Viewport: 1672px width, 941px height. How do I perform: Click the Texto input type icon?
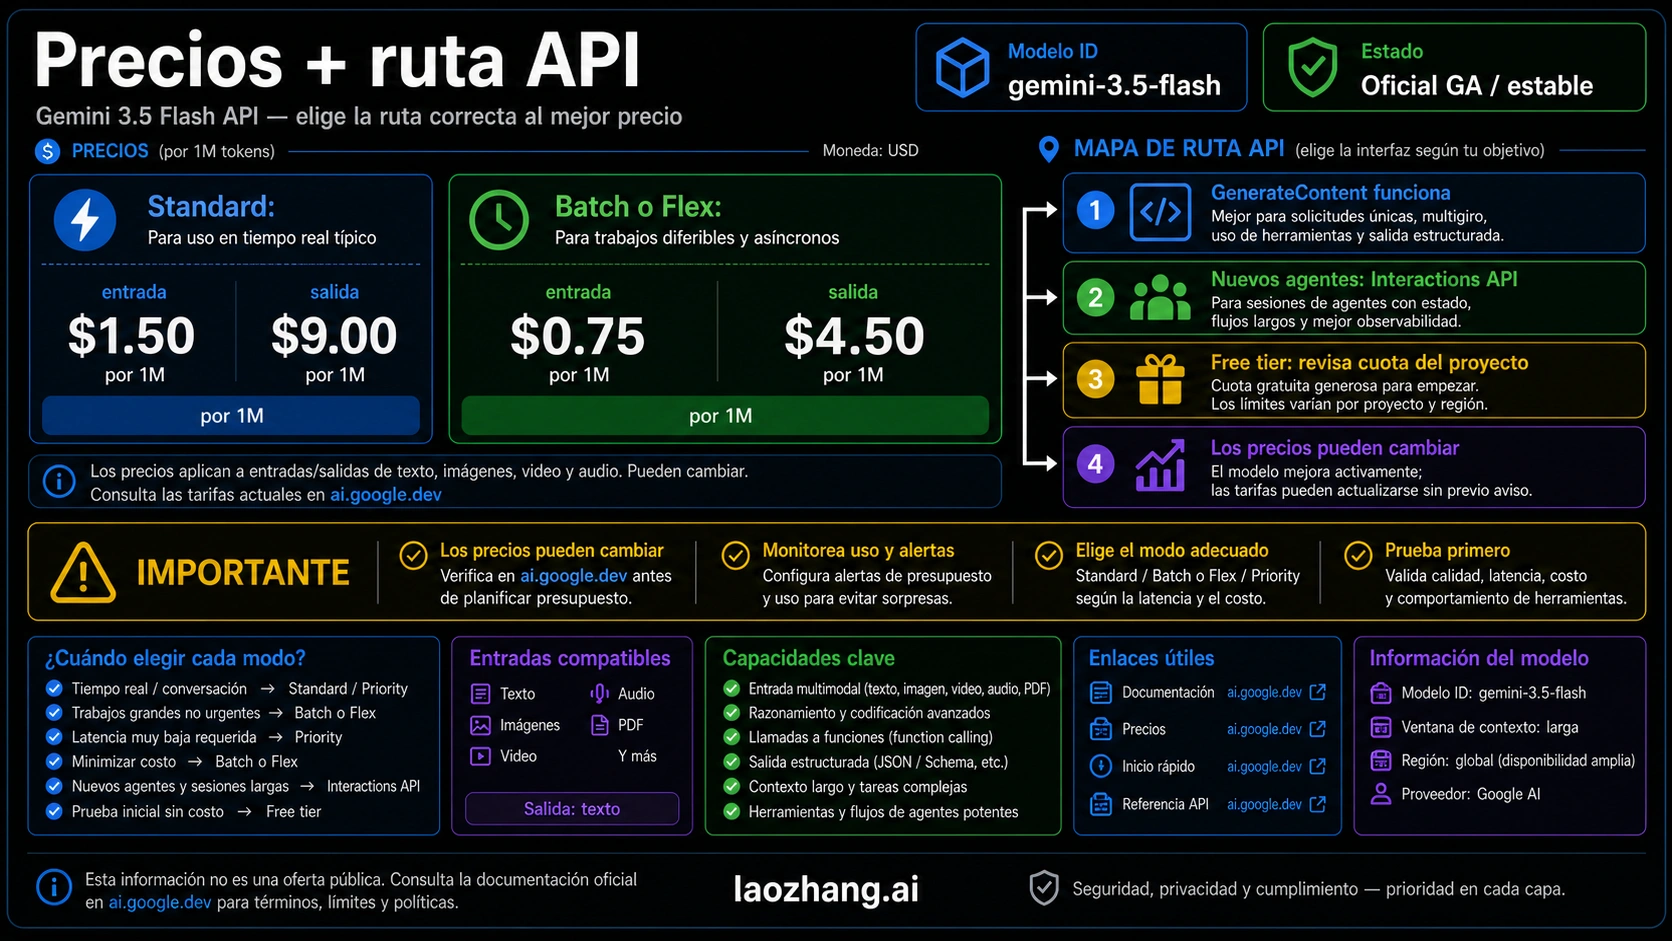481,694
